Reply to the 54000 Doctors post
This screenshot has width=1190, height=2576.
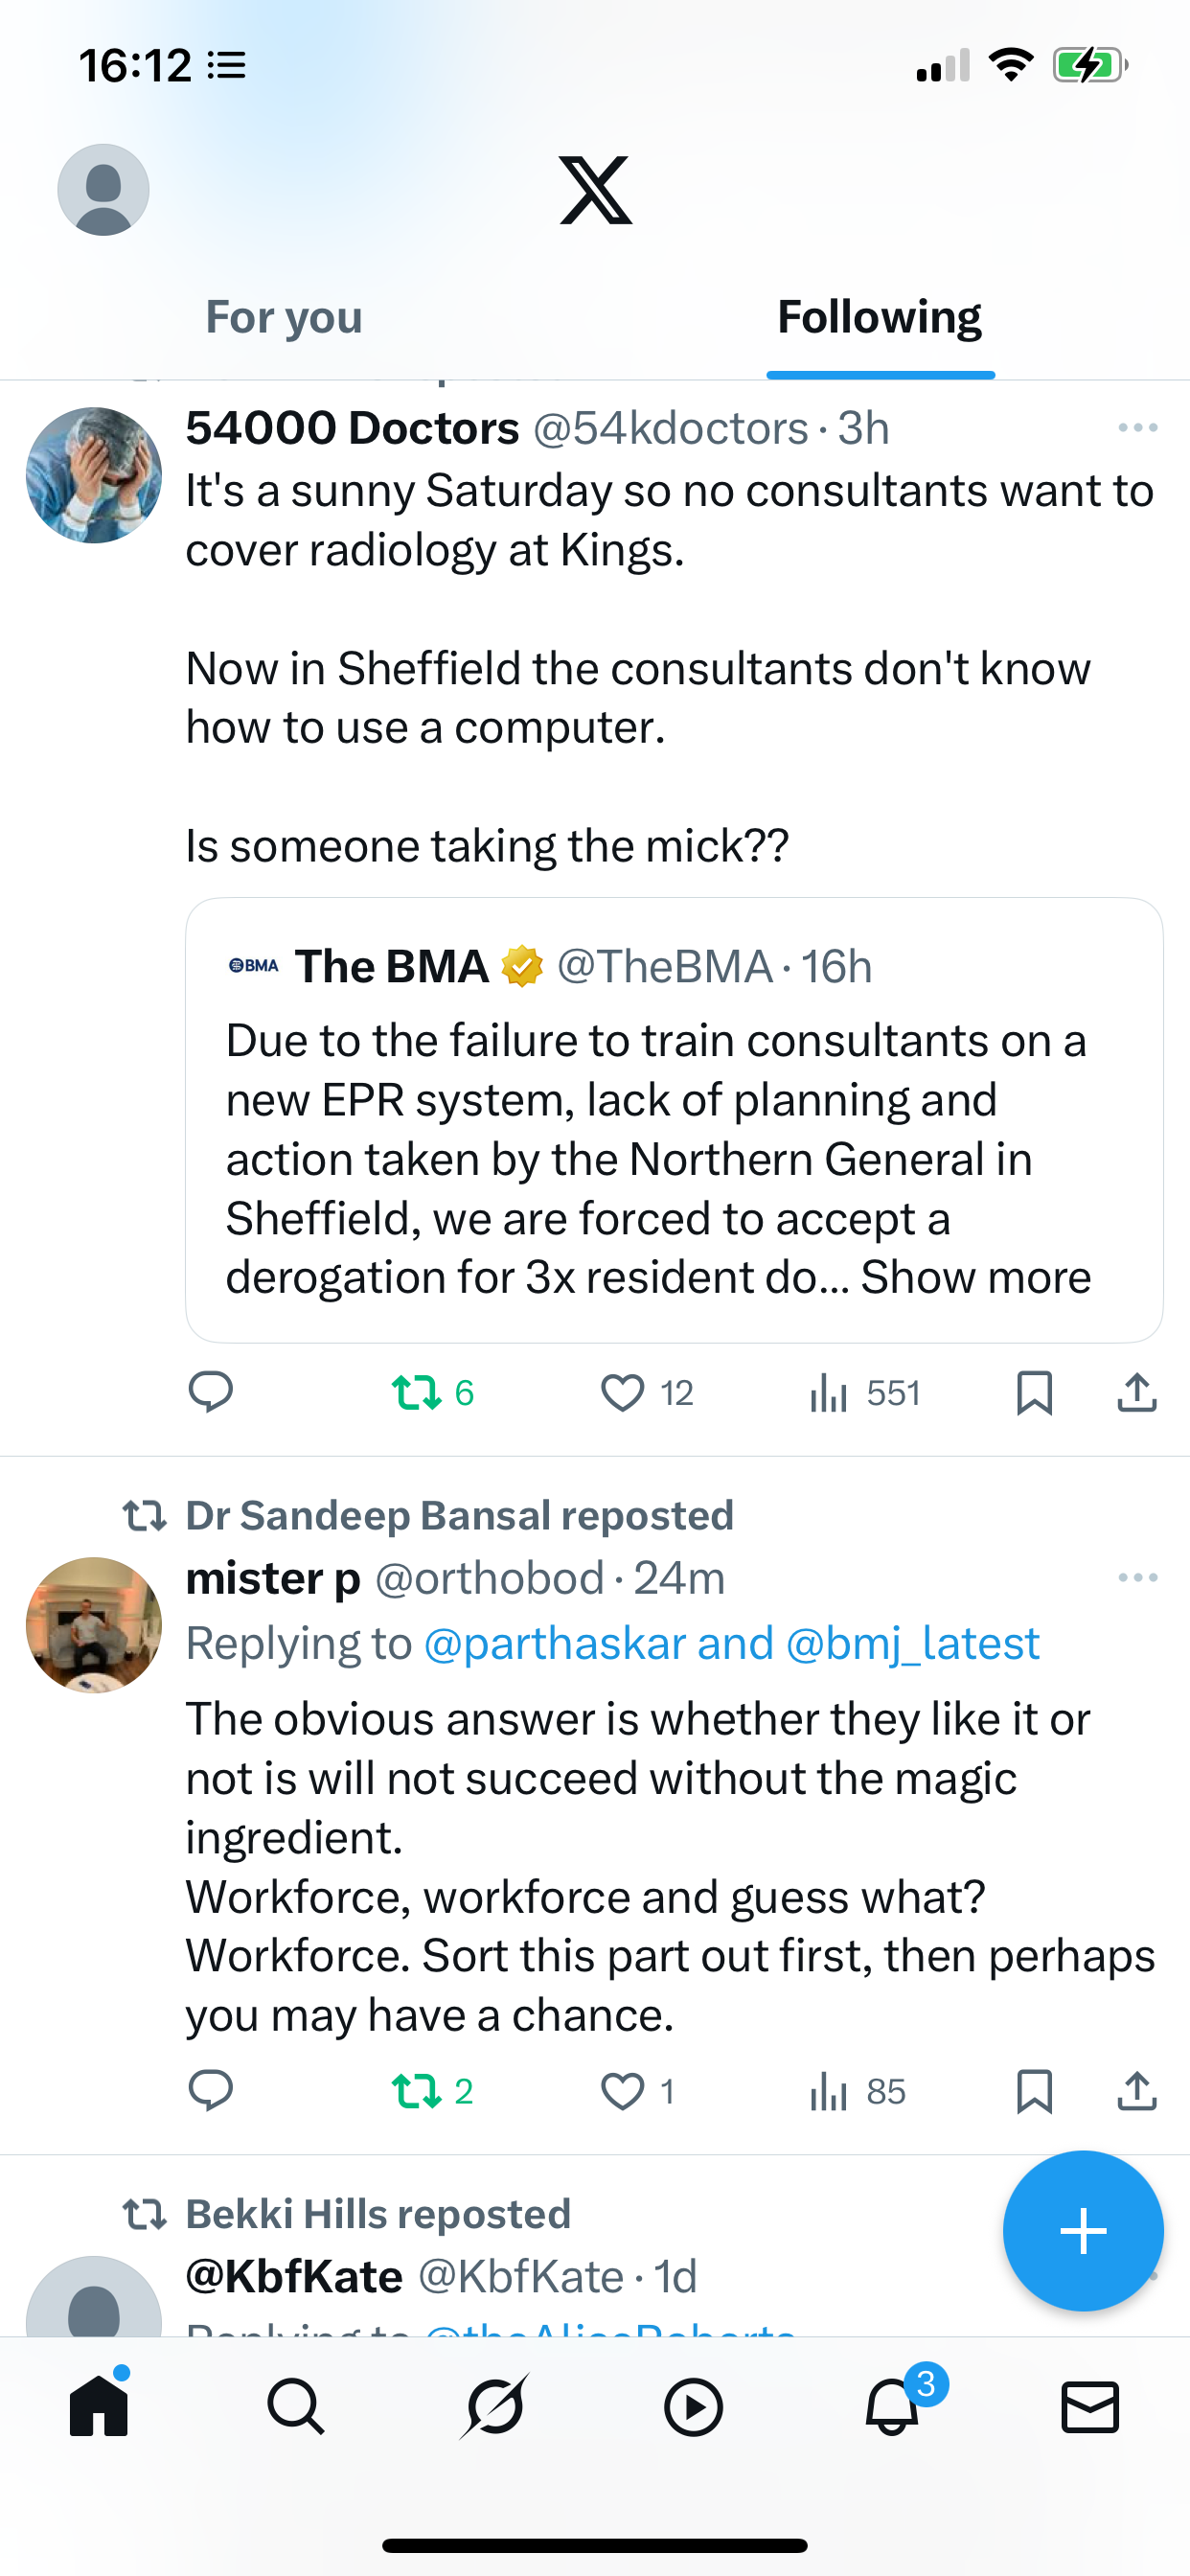(211, 1392)
